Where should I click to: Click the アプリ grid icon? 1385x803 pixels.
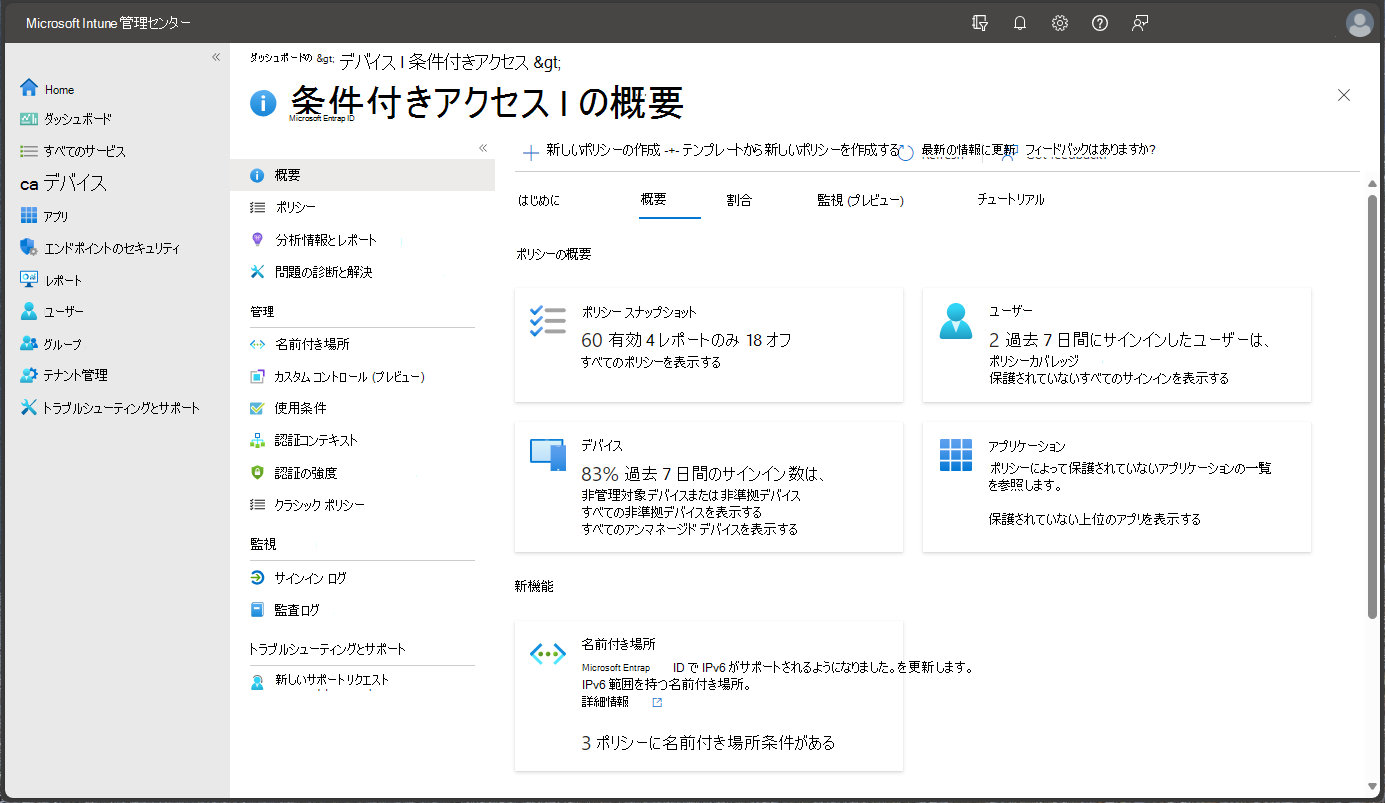click(29, 216)
